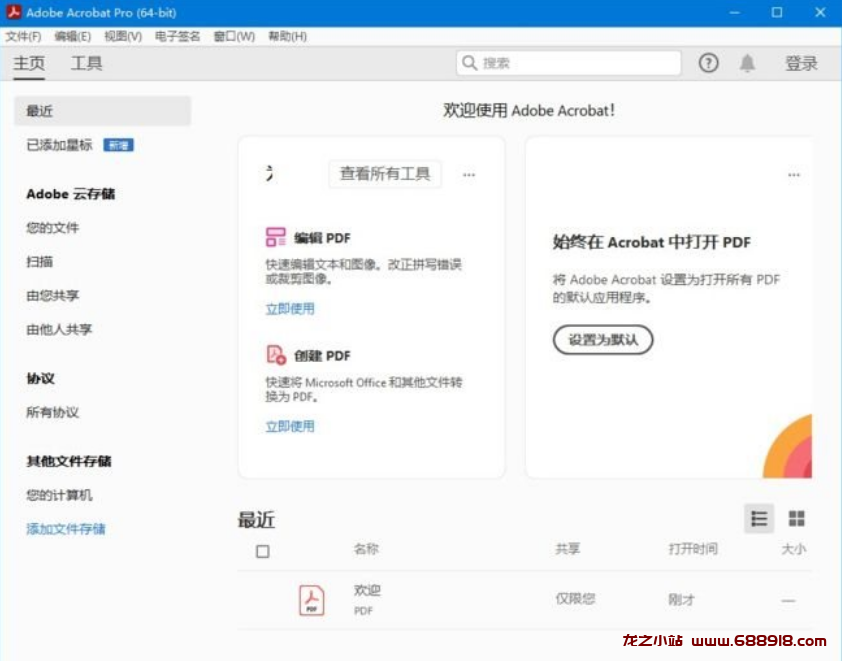The width and height of the screenshot is (842, 661).
Task: Click the 设置为默认 button
Action: (603, 339)
